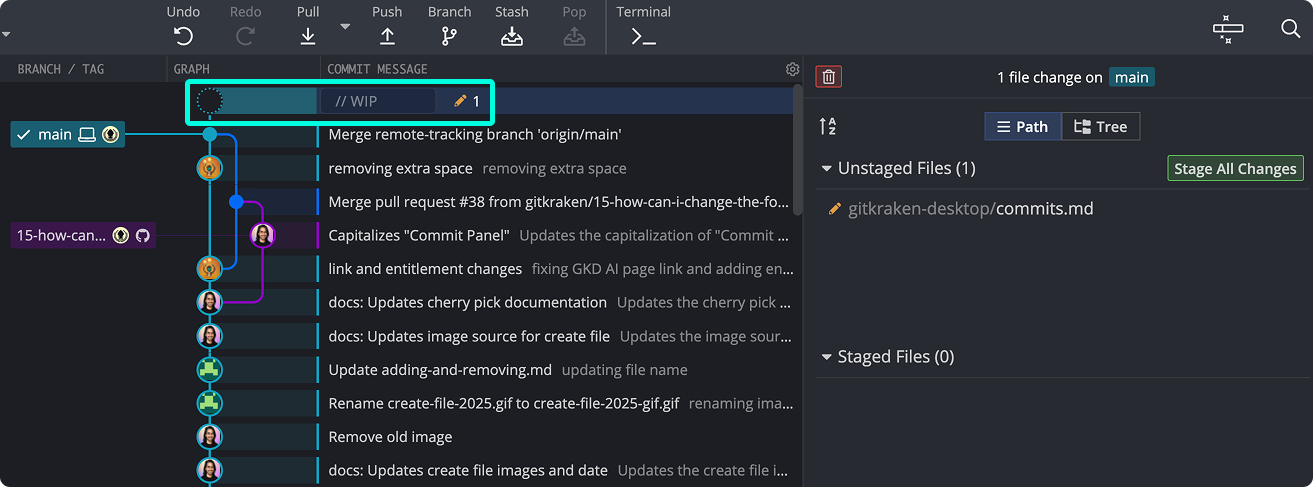
Task: Open graph column settings gear
Action: [792, 69]
